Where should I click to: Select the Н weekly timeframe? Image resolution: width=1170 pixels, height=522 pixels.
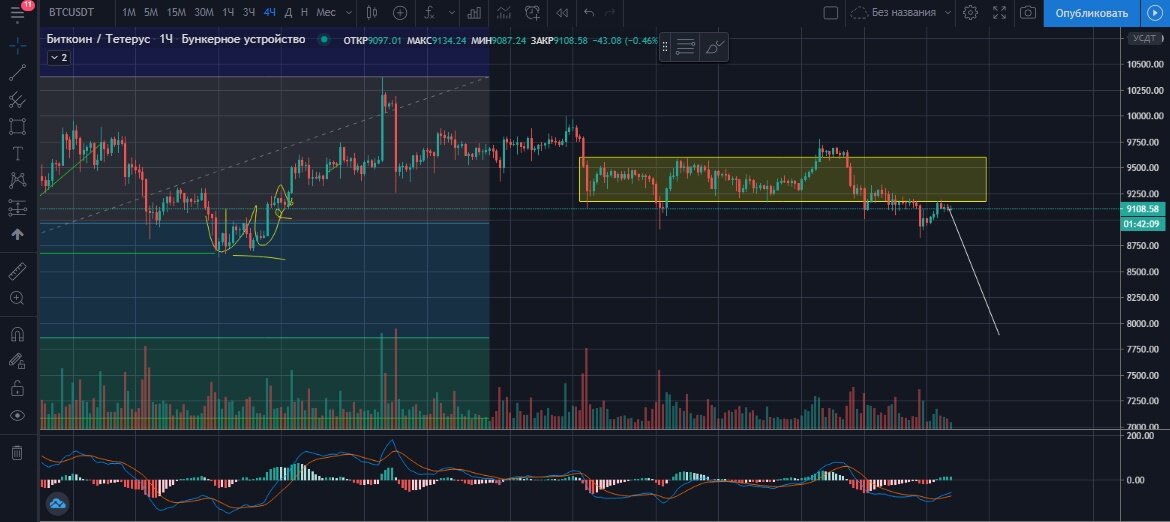tap(304, 13)
